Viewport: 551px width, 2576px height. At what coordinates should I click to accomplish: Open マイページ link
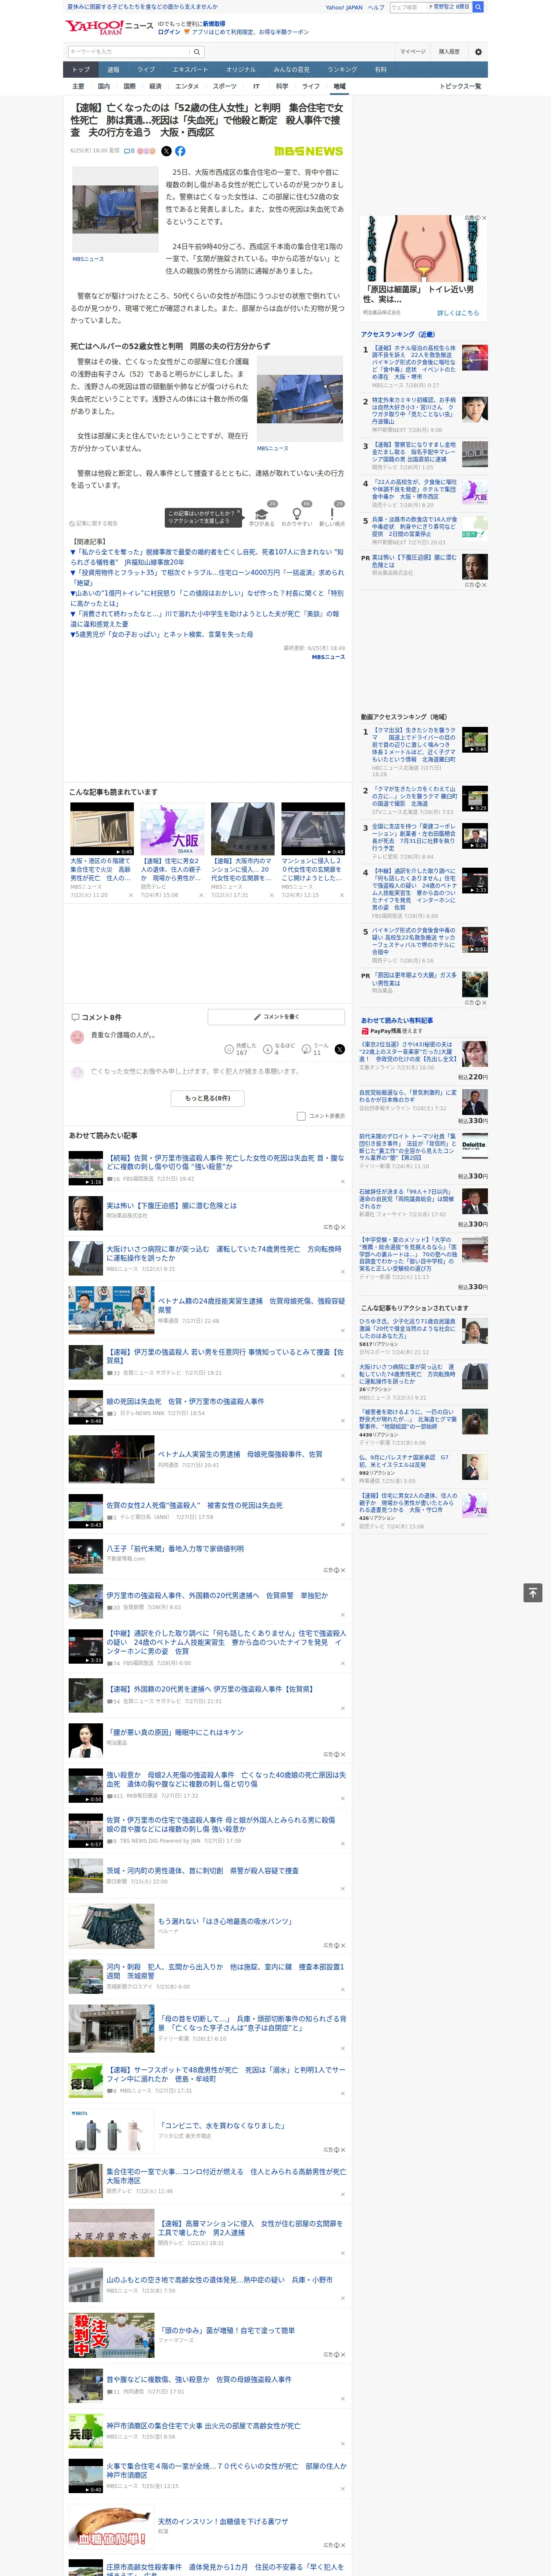(413, 52)
